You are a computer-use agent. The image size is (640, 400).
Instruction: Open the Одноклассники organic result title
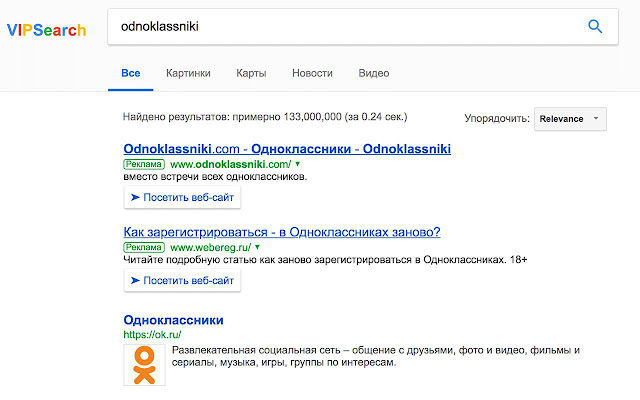(173, 320)
